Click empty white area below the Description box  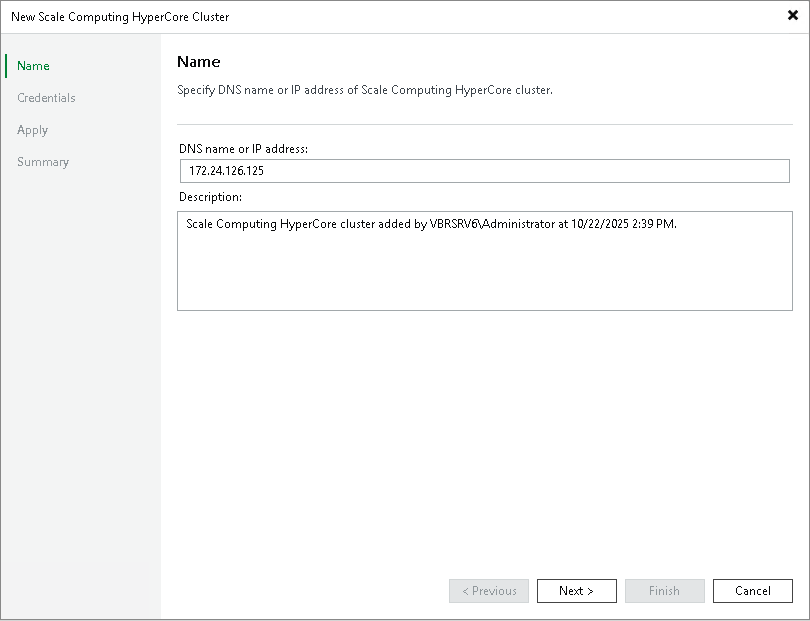point(484,440)
